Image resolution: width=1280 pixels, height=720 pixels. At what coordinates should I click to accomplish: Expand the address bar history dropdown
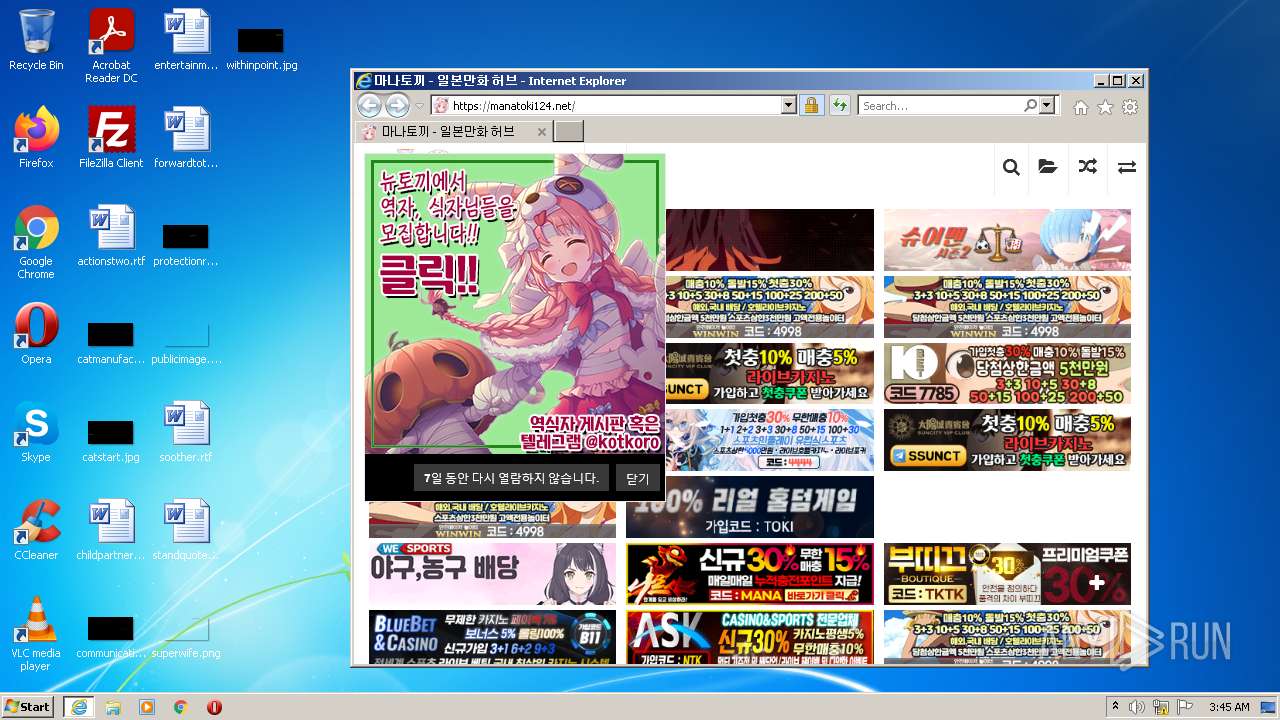tap(788, 105)
